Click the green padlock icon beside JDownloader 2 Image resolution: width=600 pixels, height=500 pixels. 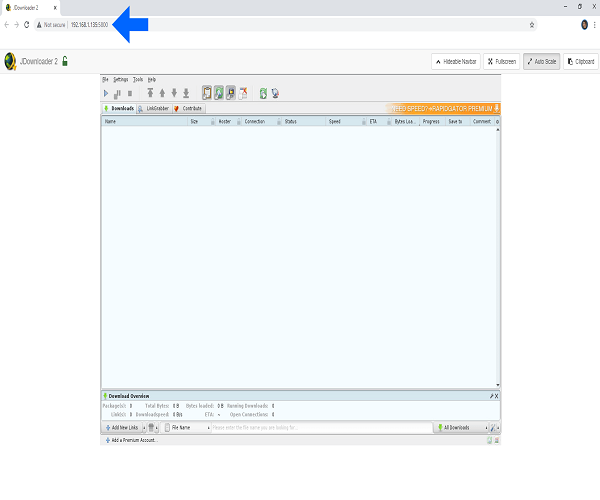65,61
